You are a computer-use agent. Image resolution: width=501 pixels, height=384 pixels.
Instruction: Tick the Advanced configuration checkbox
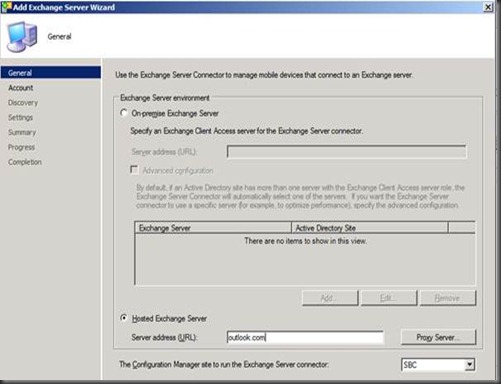134,170
